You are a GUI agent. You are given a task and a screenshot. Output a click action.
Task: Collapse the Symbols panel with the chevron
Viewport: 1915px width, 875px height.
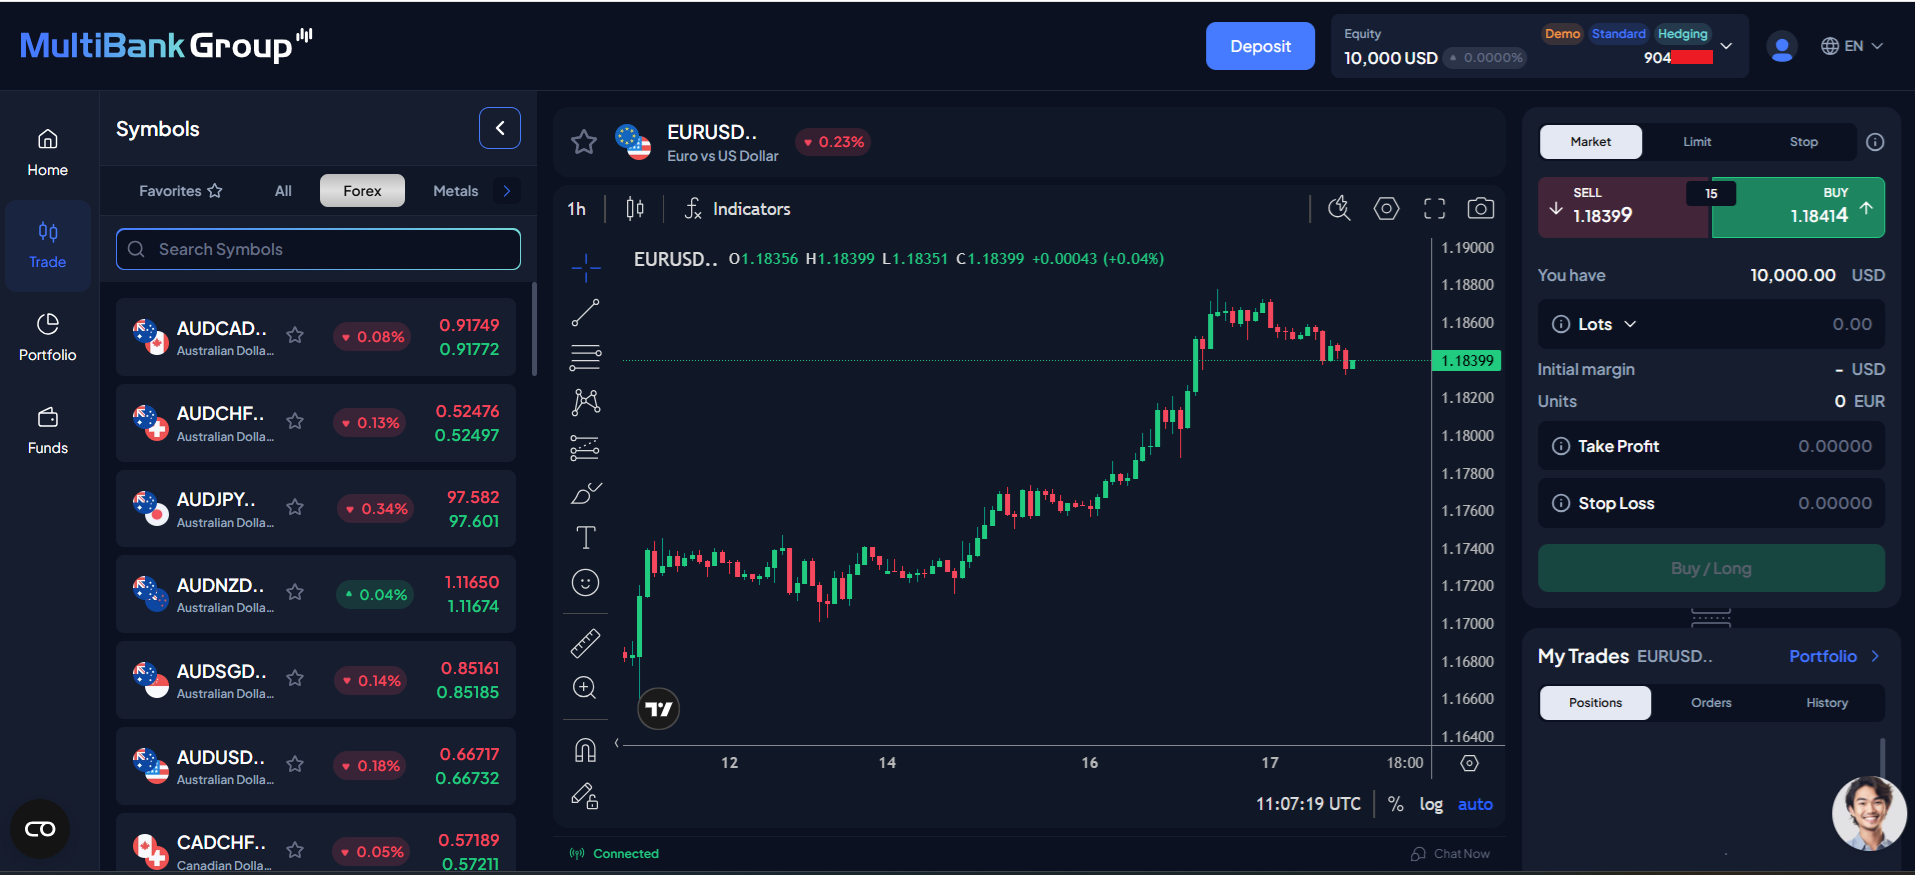click(x=500, y=128)
